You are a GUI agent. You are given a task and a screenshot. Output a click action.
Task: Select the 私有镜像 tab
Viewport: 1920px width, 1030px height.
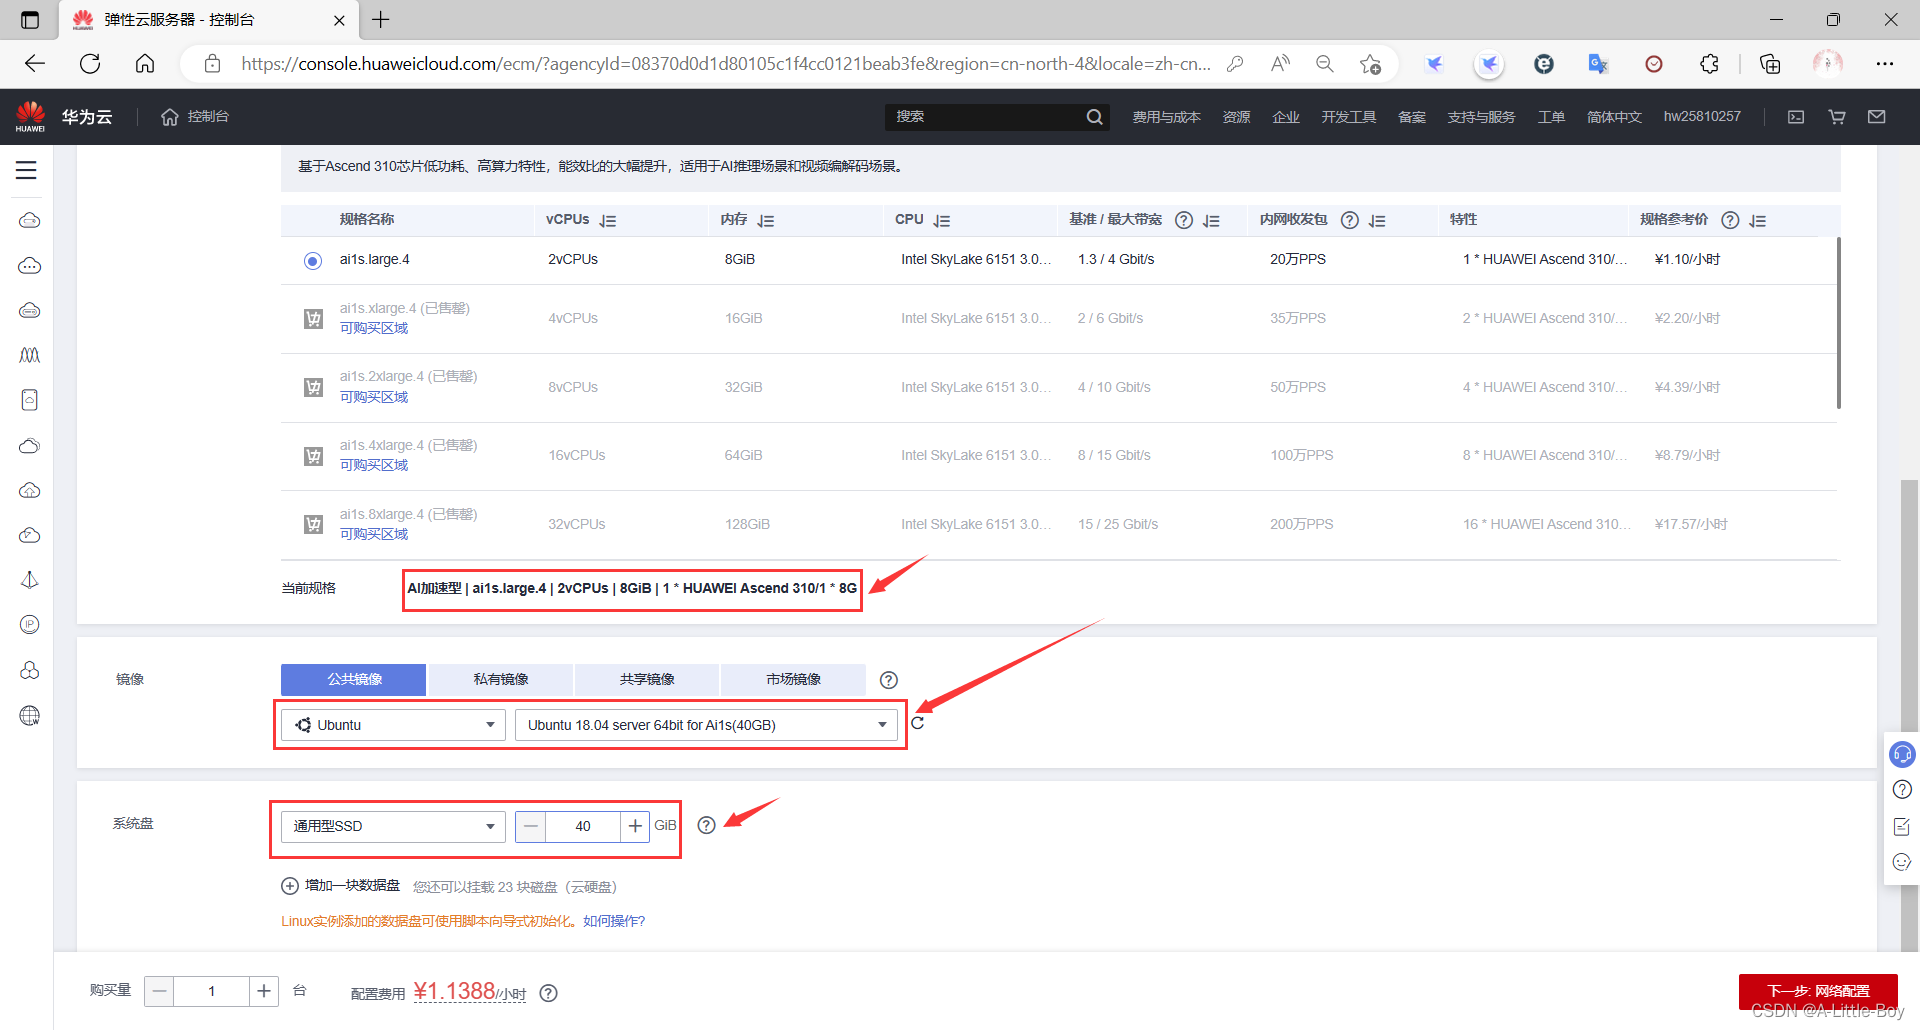click(501, 679)
